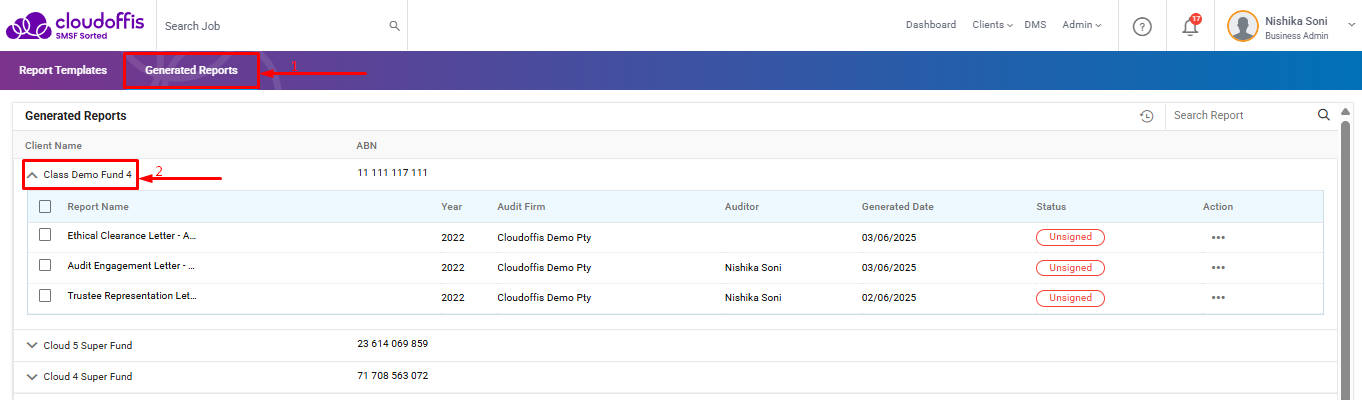
Task: Click the Unsigned status of Trustee Representation Letter
Action: [x=1070, y=298]
